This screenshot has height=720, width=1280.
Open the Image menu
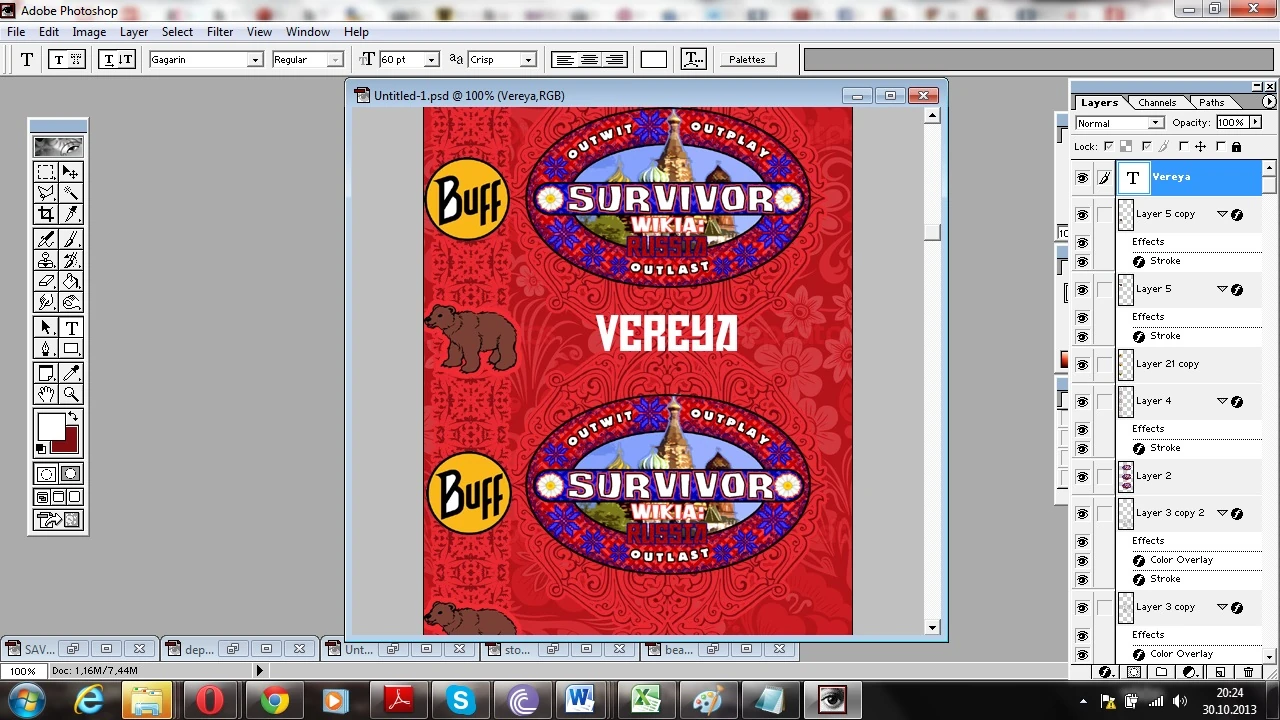(x=89, y=32)
